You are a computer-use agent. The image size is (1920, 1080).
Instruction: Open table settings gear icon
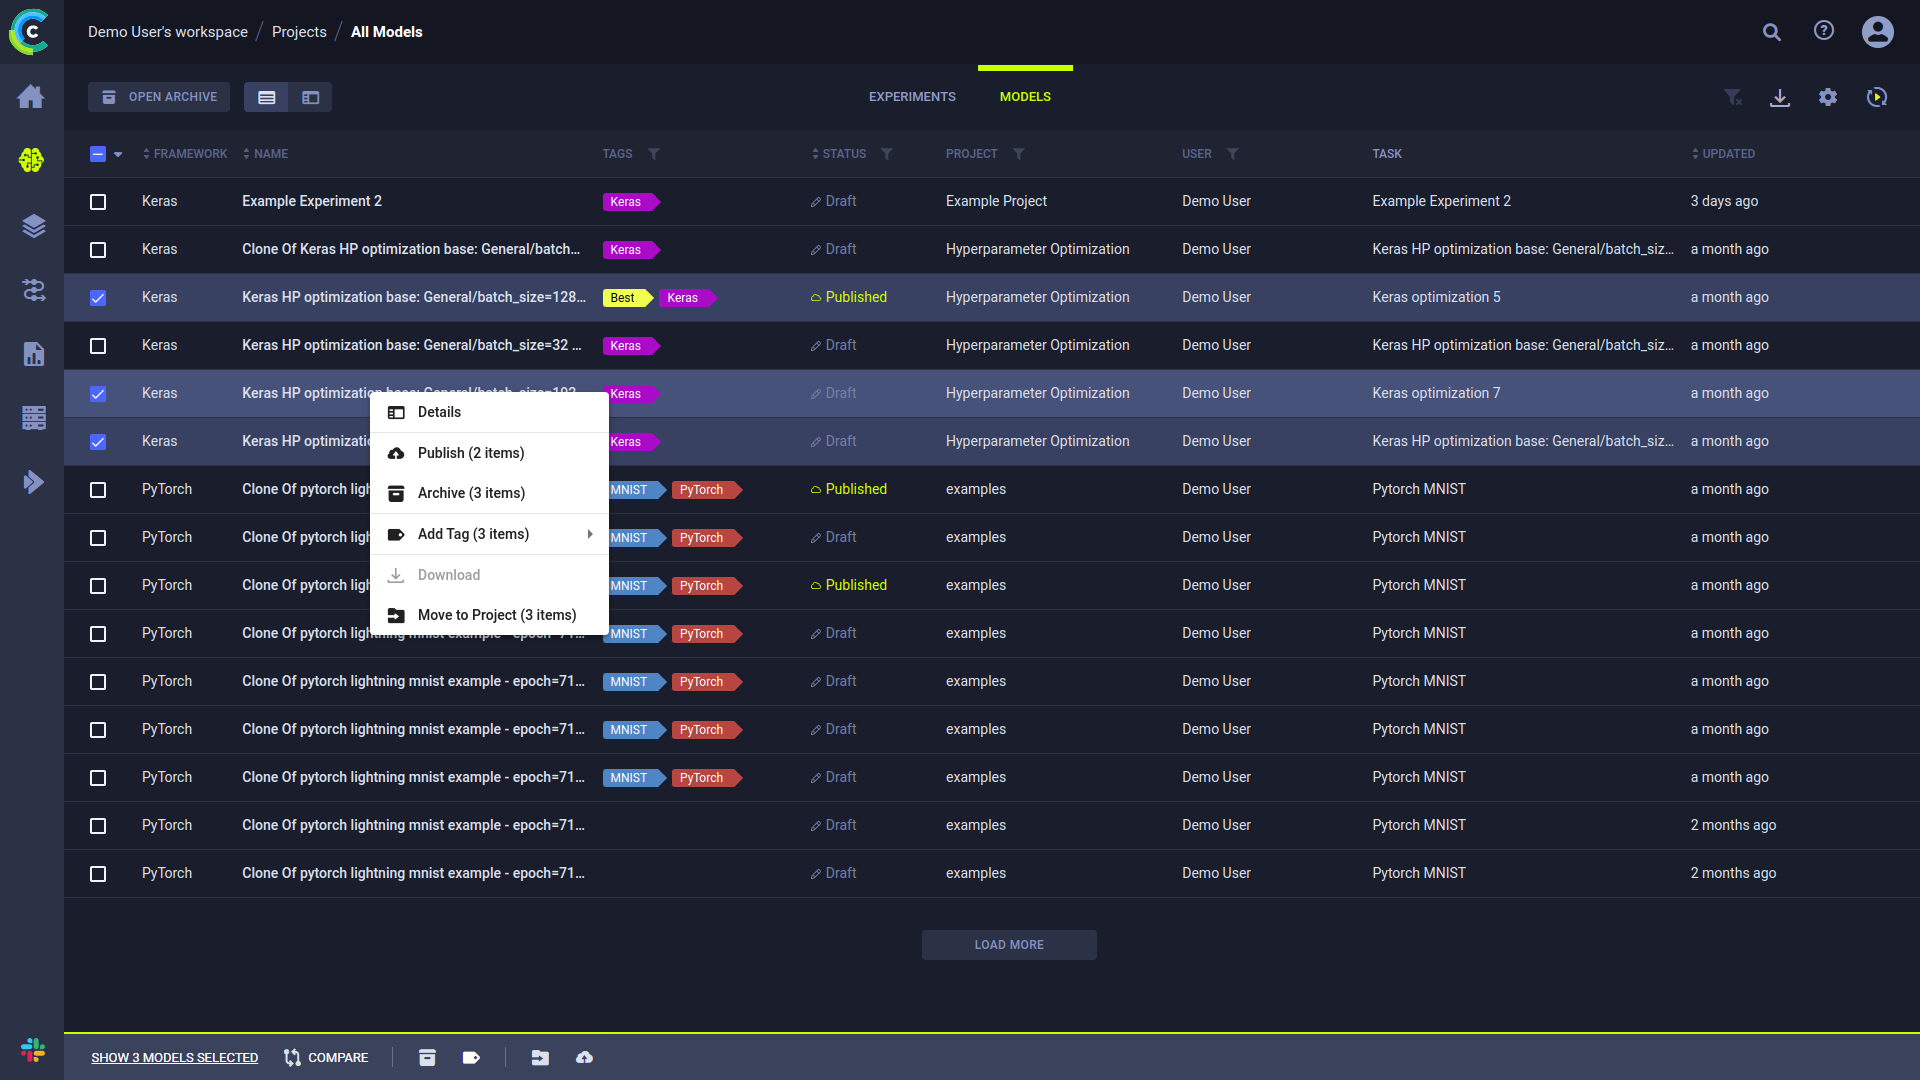pos(1828,97)
